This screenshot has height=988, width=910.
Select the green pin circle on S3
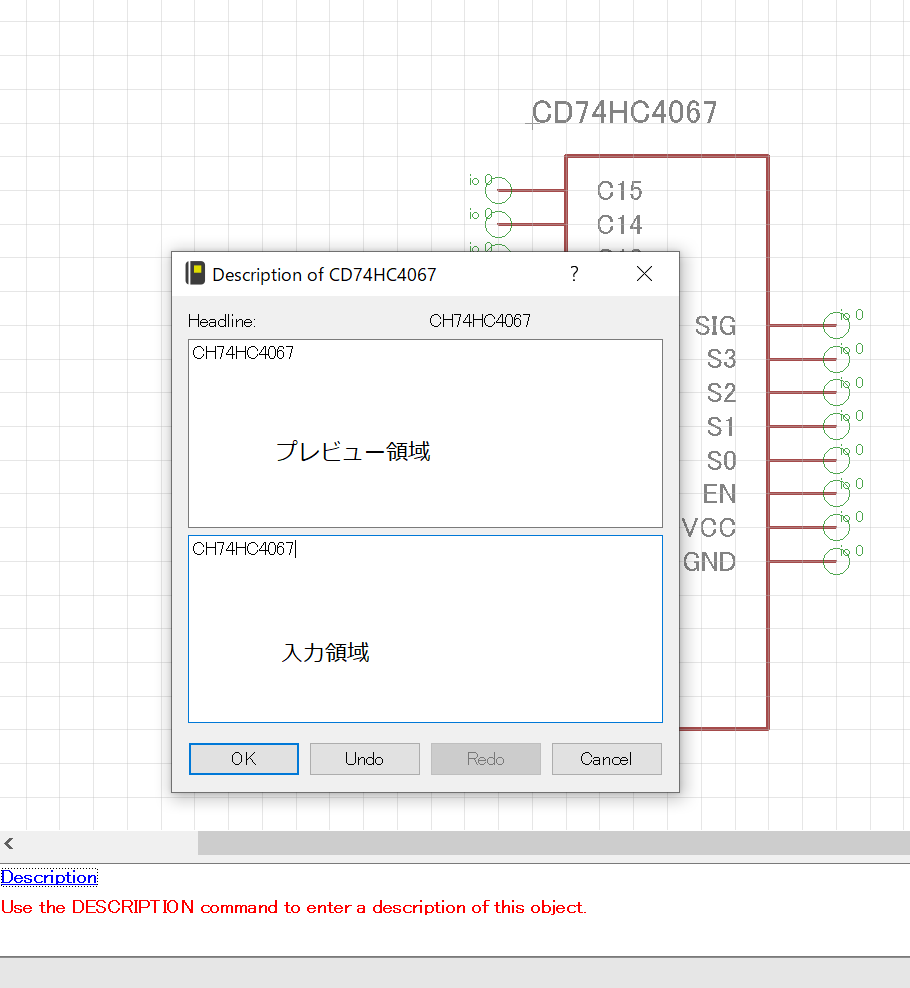pyautogui.click(x=836, y=359)
